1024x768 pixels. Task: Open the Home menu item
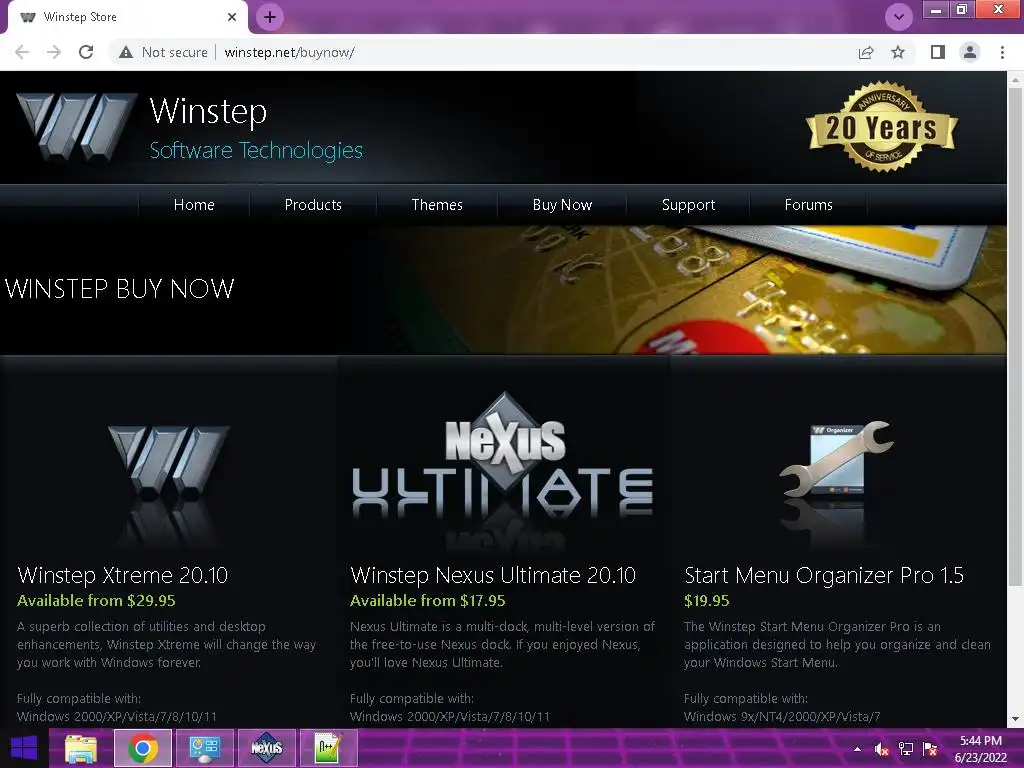[194, 205]
